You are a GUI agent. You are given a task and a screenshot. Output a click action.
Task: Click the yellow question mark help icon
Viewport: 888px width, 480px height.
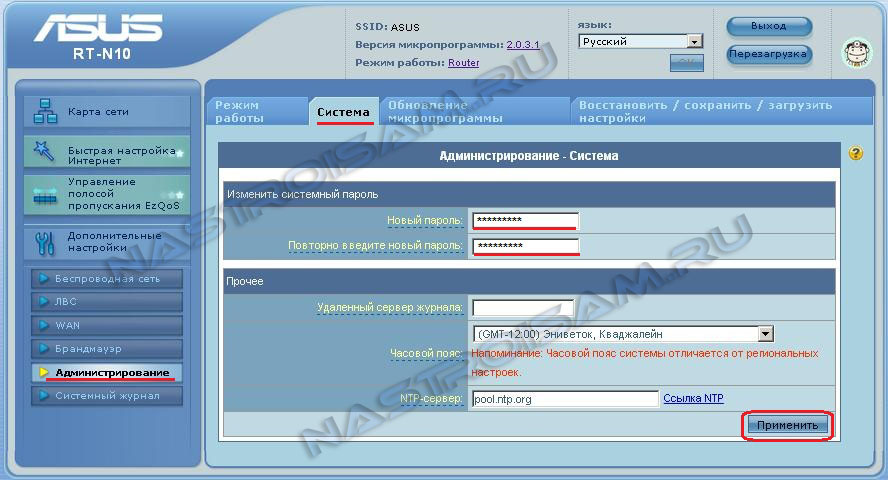point(855,154)
